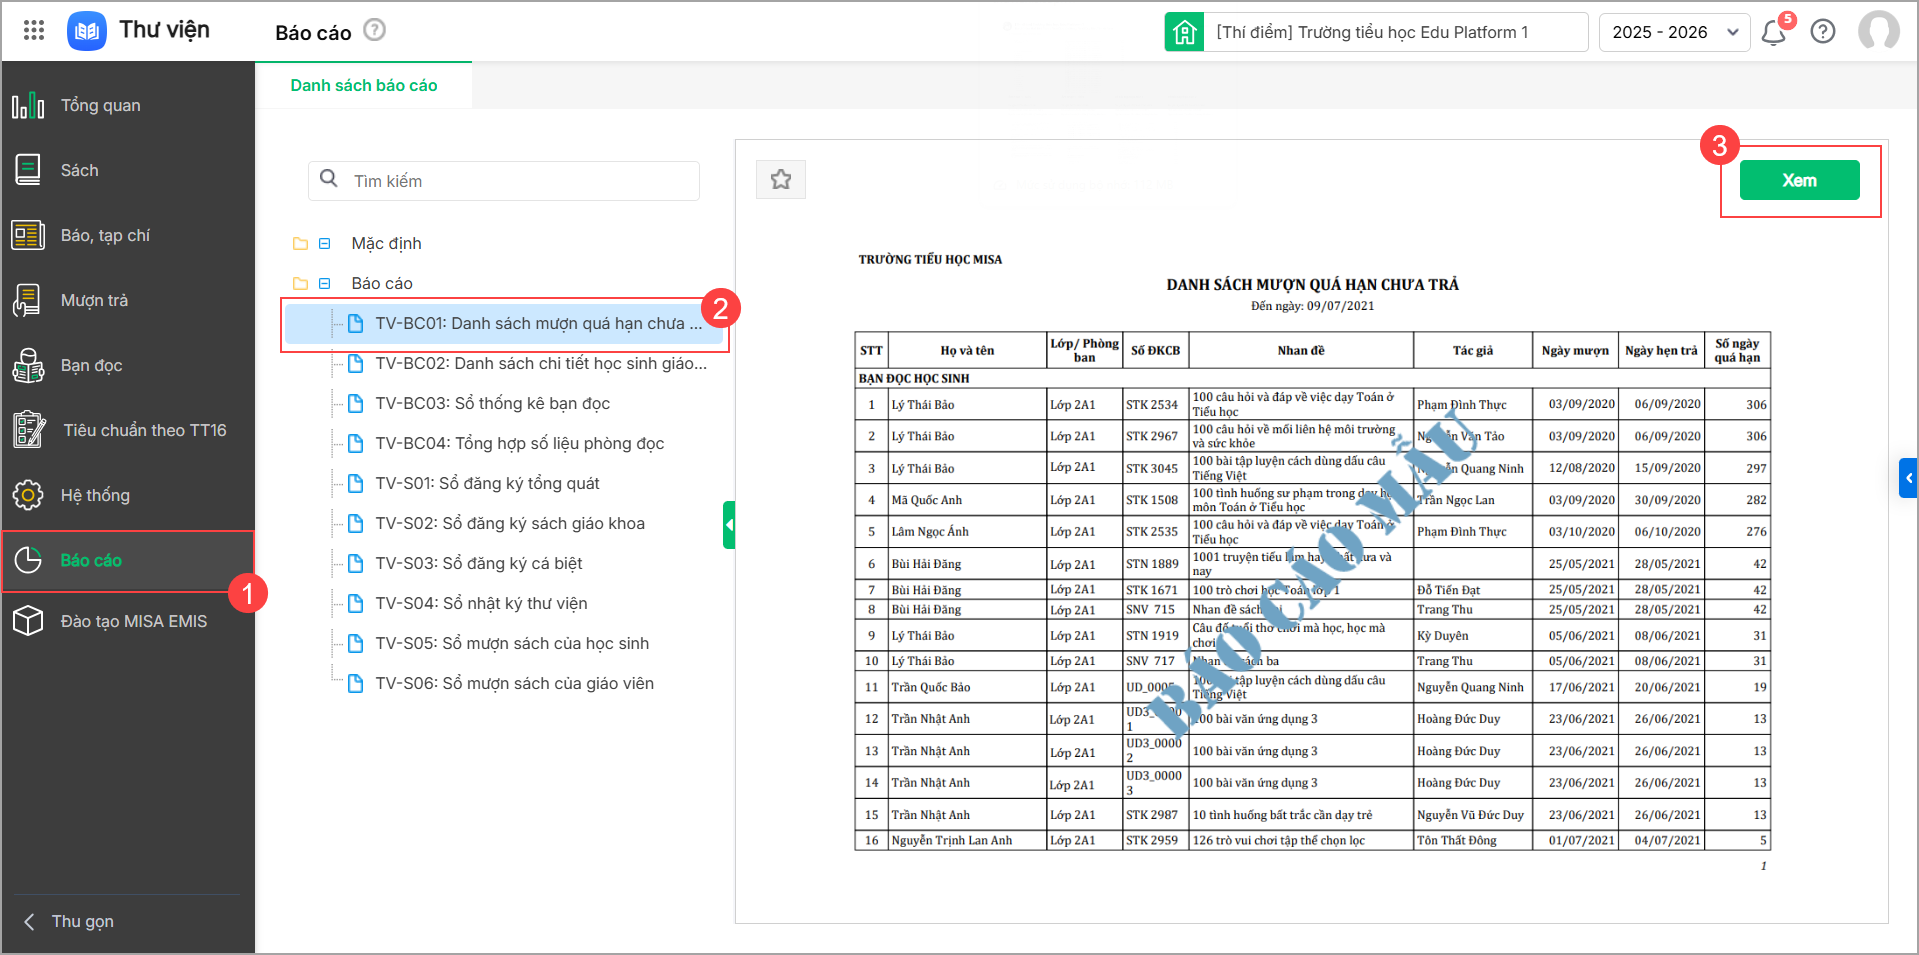Mark report as favorite with star icon
Screen dimensions: 1919x955
click(781, 180)
